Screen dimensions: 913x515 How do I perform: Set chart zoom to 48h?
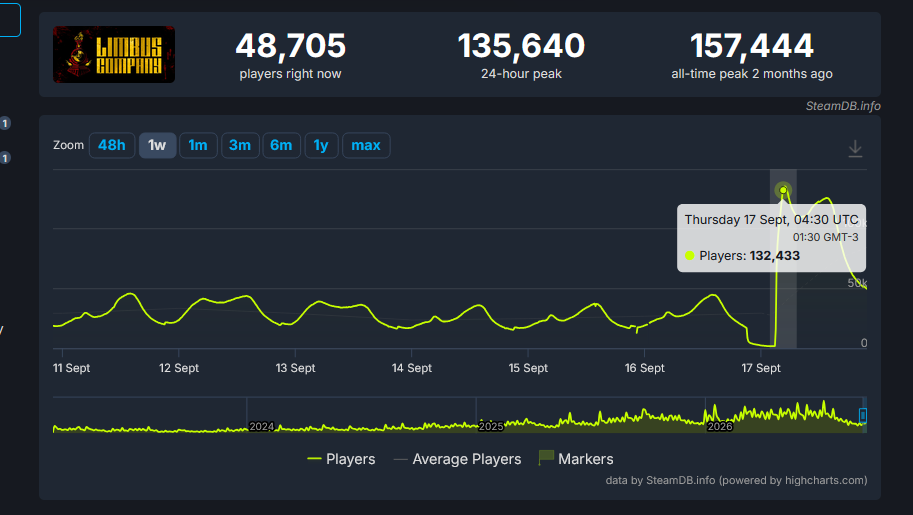(x=112, y=145)
